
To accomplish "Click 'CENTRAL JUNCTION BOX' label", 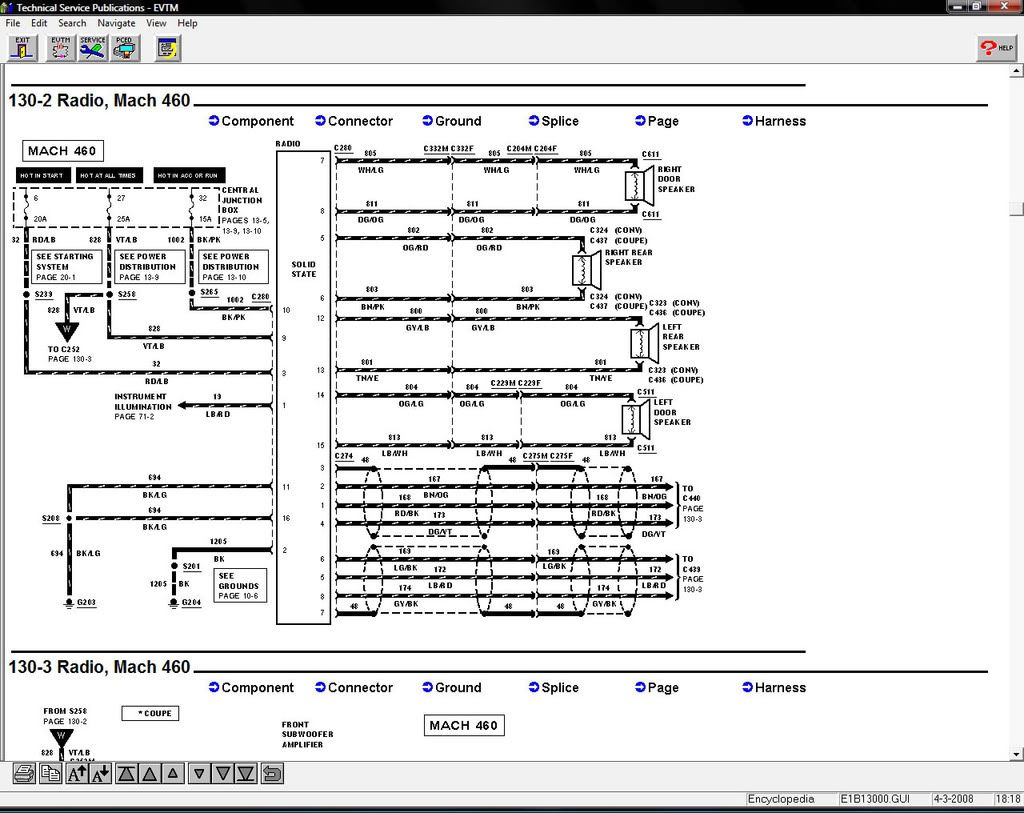I will coord(242,200).
